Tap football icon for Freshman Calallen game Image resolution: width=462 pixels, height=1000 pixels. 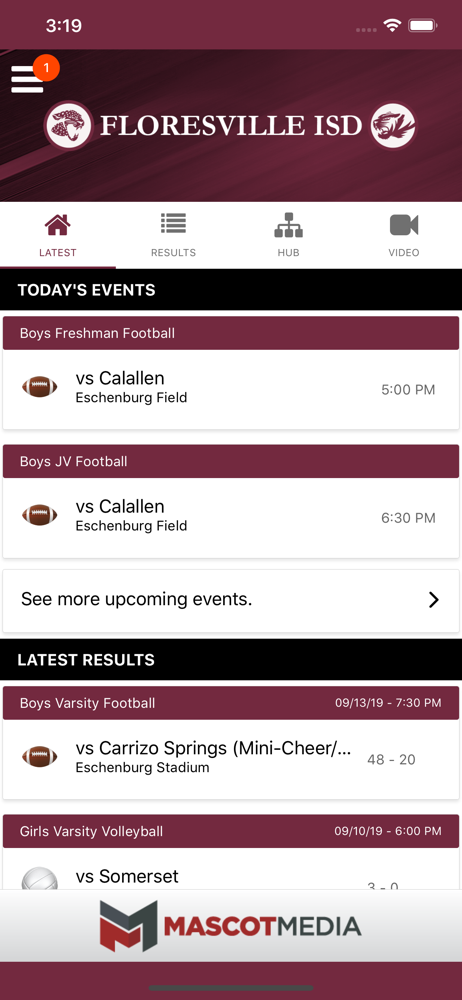[40, 386]
